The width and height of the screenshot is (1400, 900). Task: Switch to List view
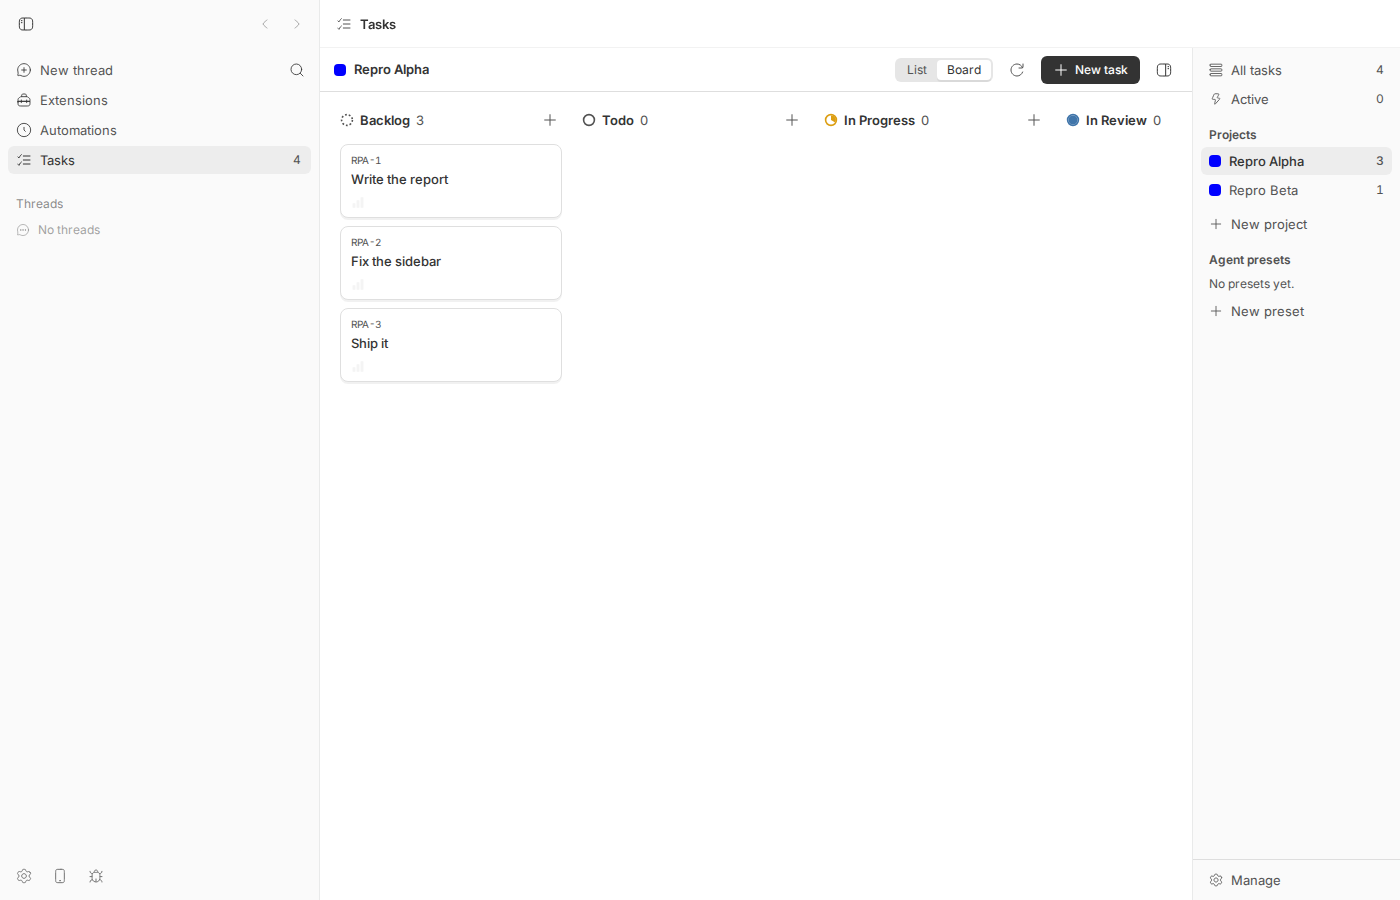pyautogui.click(x=917, y=70)
